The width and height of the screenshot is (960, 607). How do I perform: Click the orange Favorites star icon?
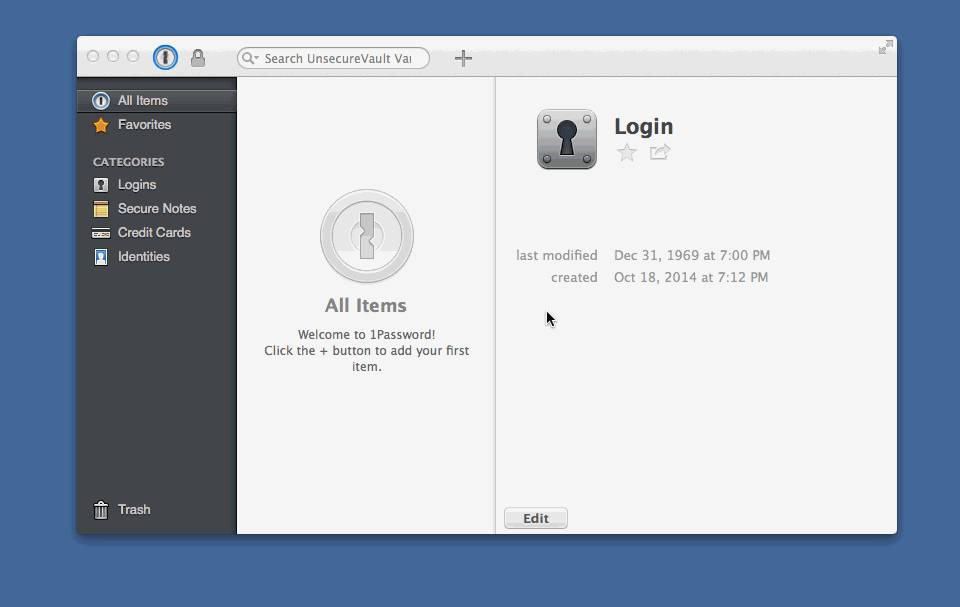100,124
